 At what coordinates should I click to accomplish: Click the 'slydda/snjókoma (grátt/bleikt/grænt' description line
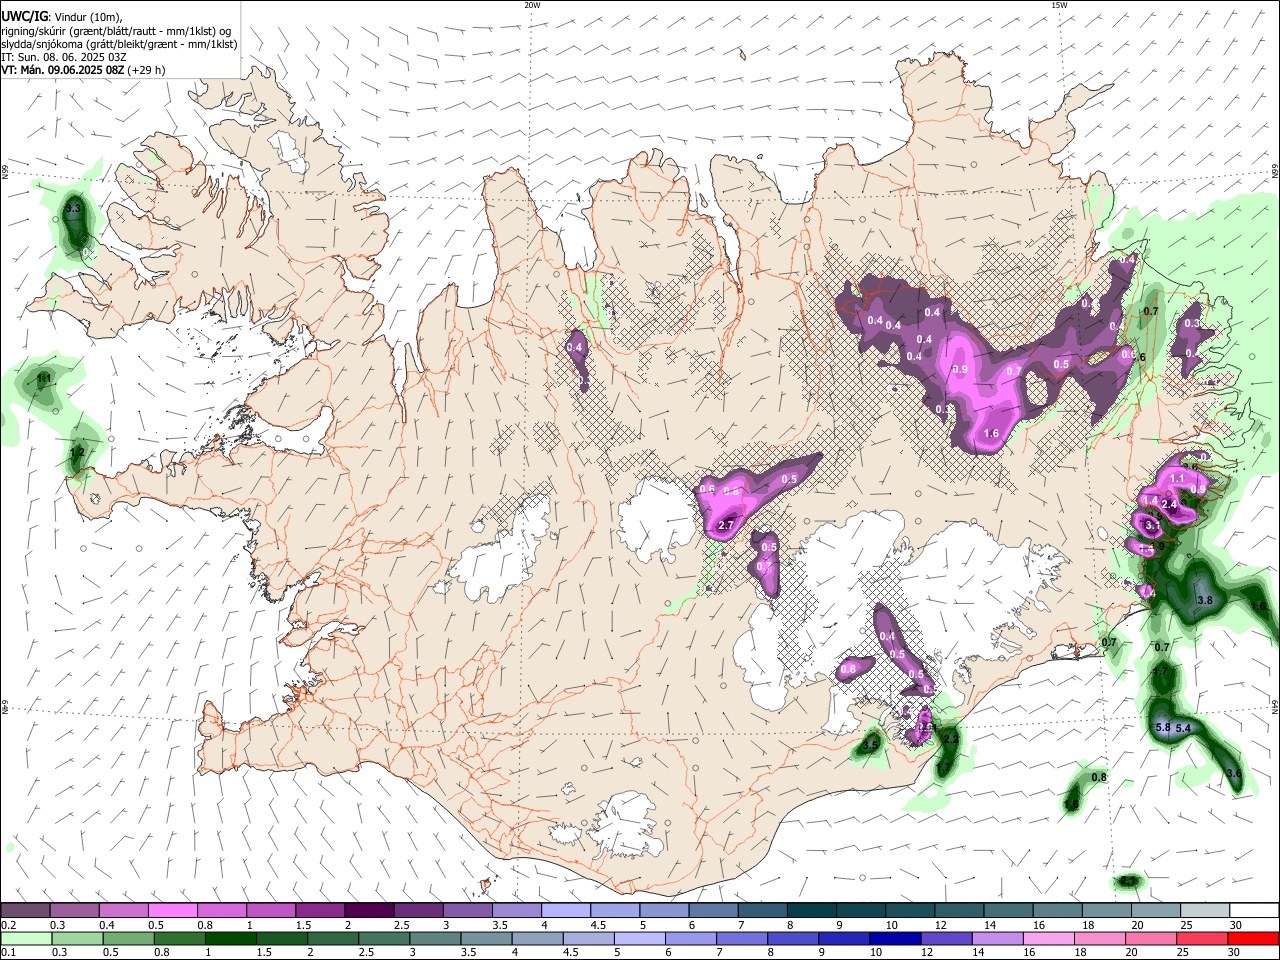119,44
